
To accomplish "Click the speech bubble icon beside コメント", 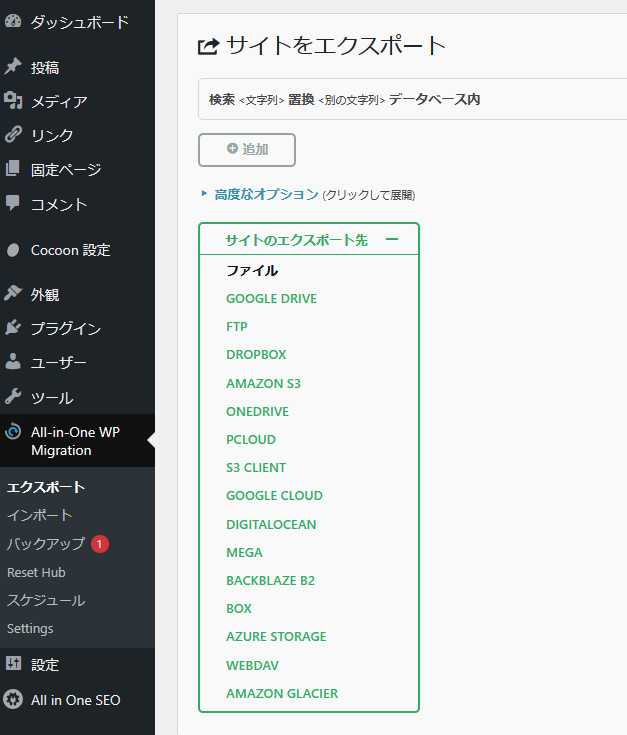I will point(13,203).
